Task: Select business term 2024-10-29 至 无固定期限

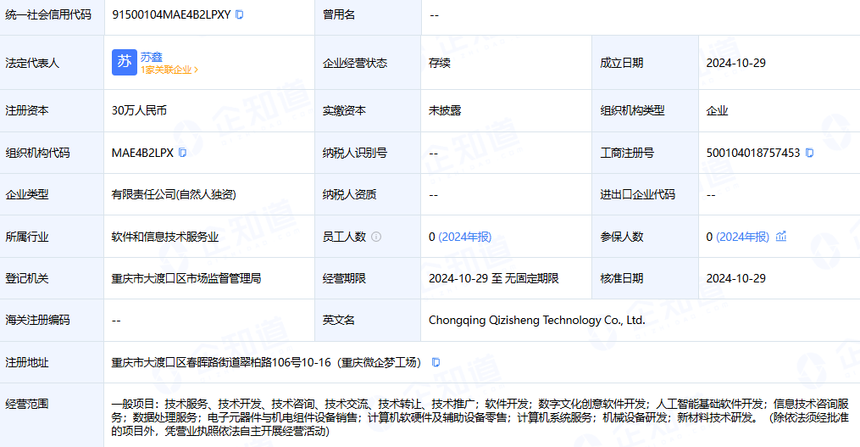Action: 494,278
